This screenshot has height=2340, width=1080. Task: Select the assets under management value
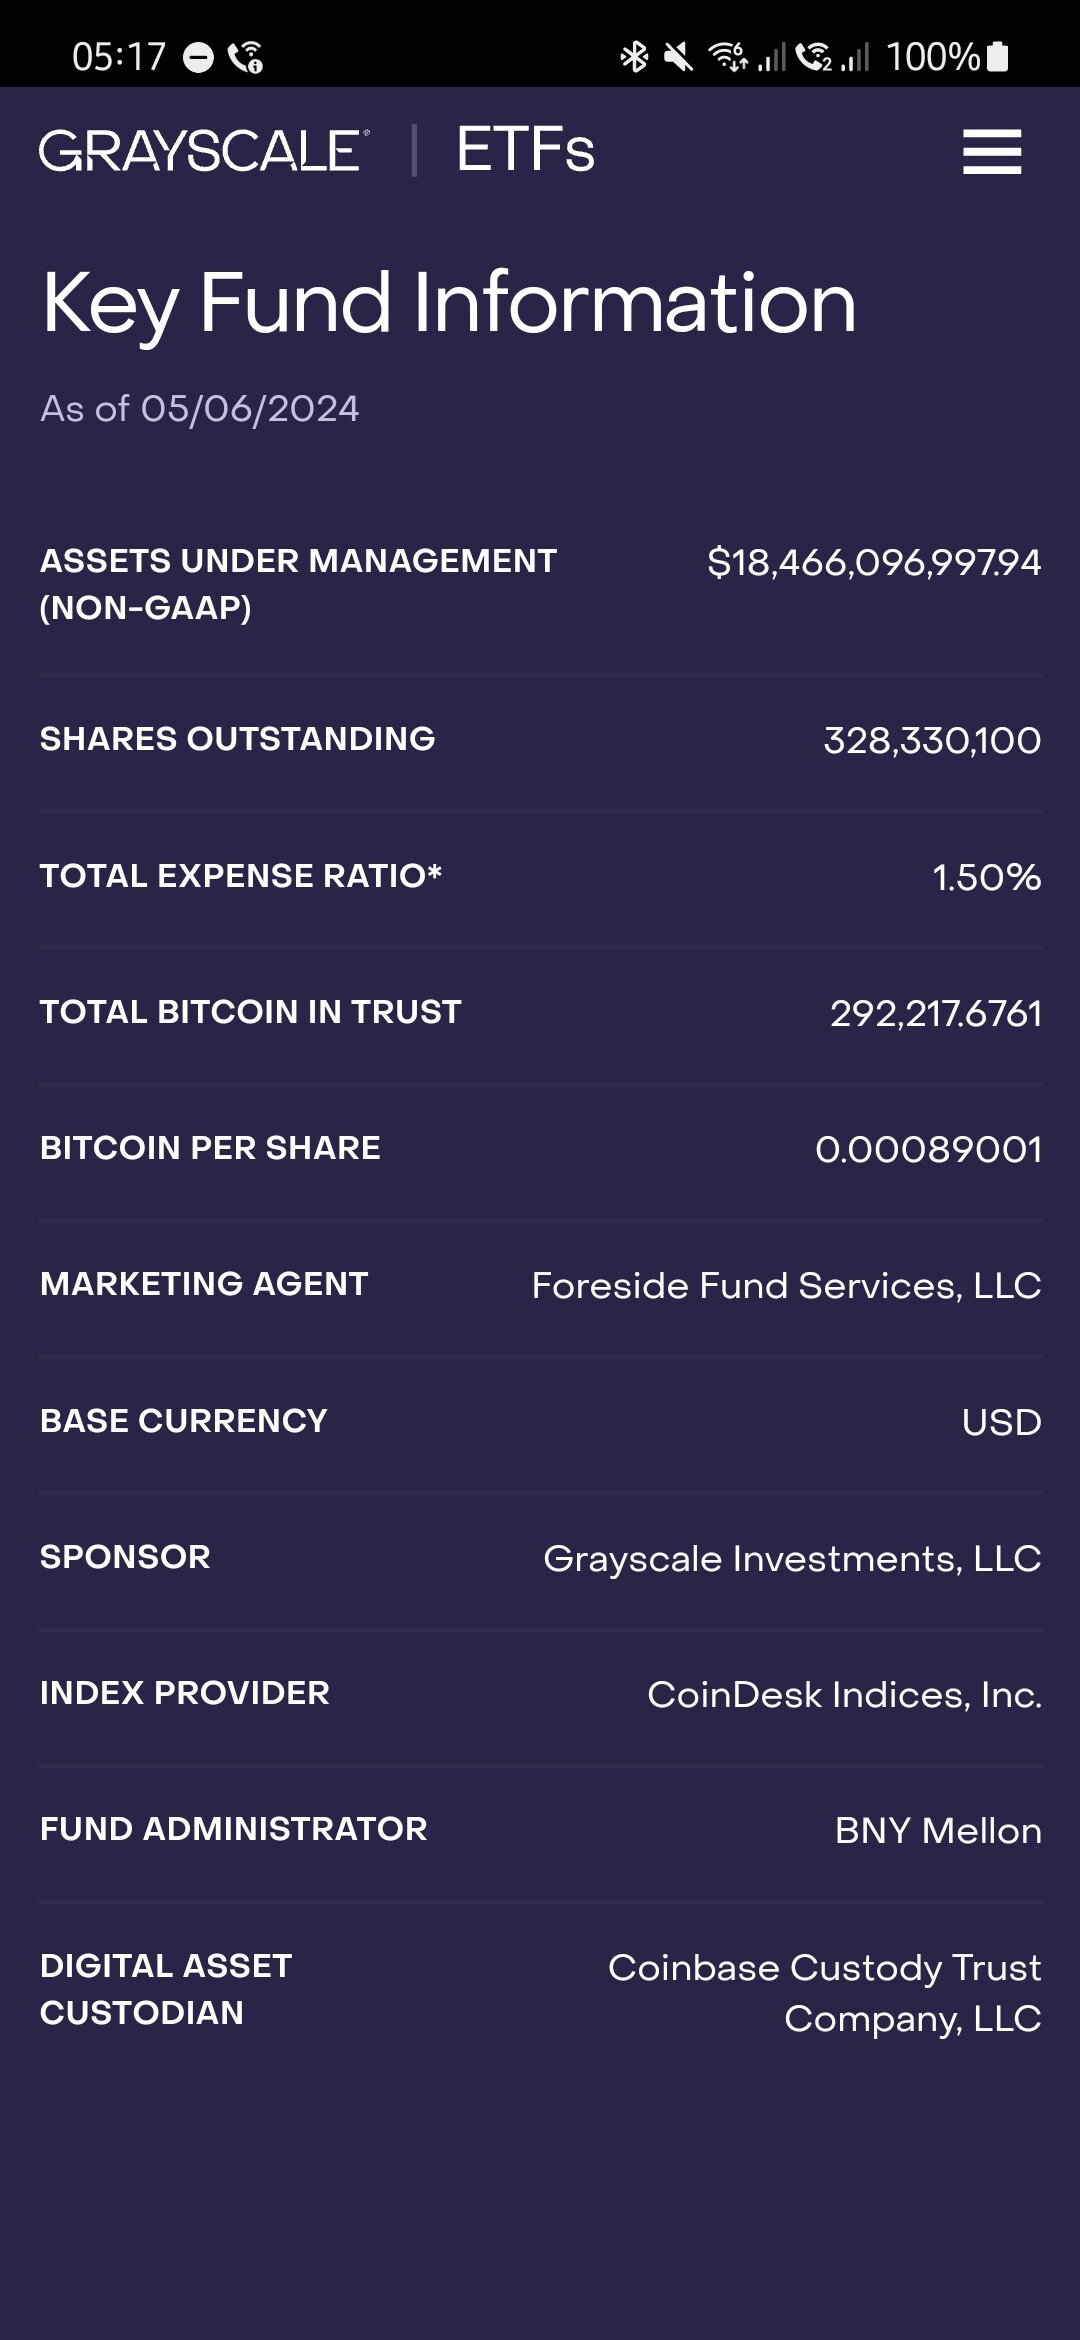point(873,562)
